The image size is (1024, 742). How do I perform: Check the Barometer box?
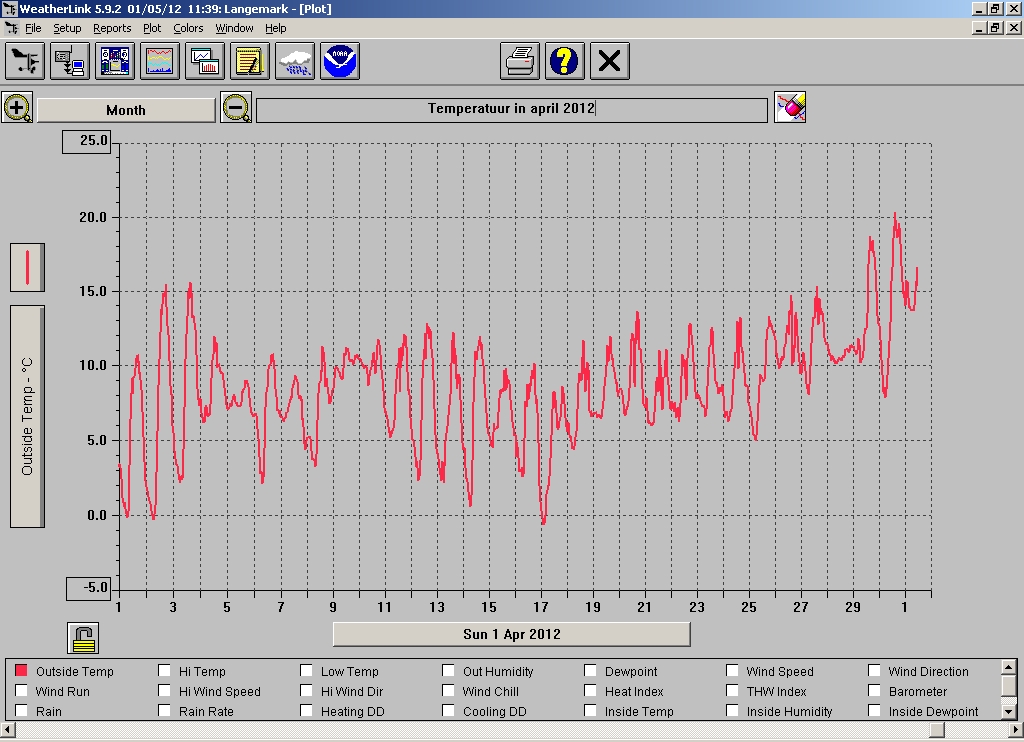click(874, 690)
